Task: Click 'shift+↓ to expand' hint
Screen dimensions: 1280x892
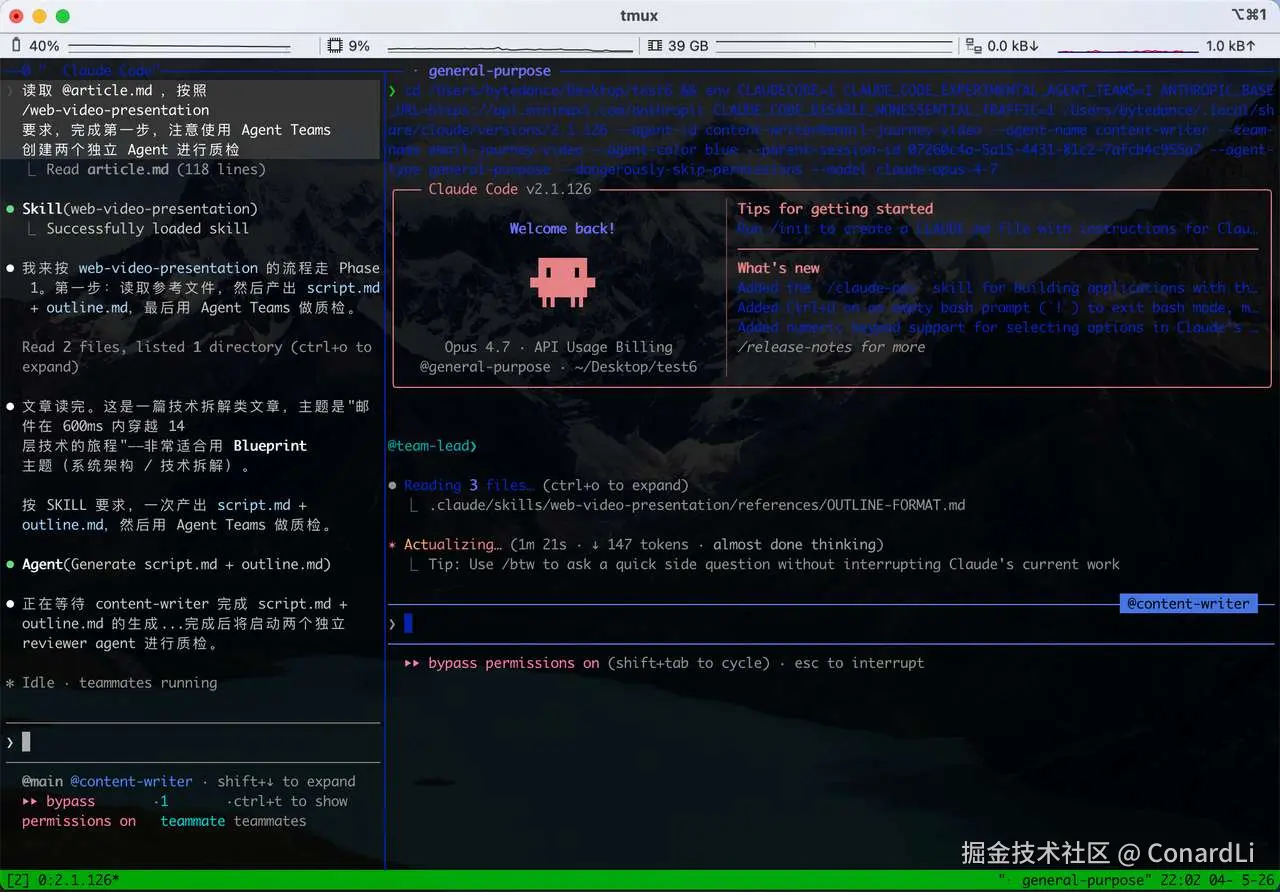Action: pyautogui.click(x=286, y=782)
